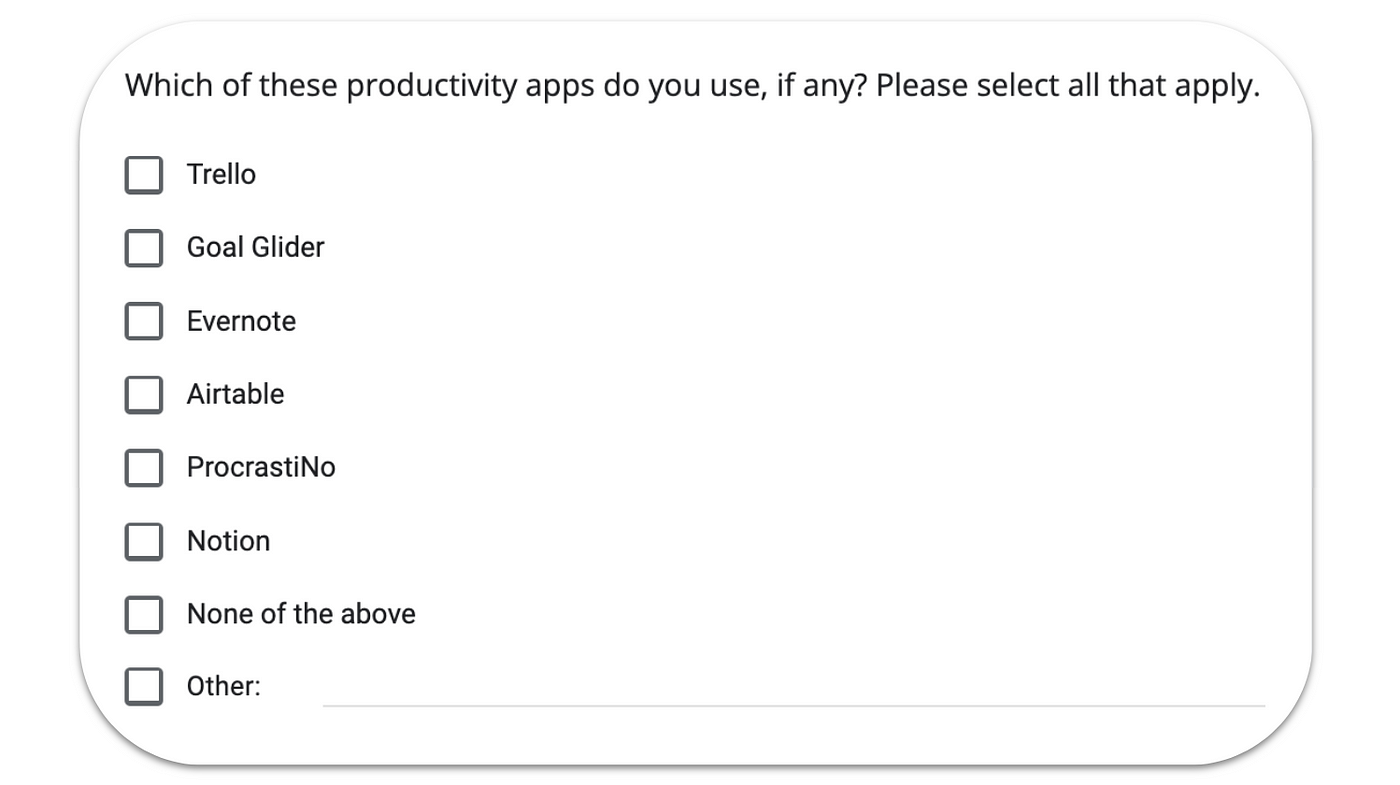Select None of the above
1400x785 pixels.
[143, 614]
